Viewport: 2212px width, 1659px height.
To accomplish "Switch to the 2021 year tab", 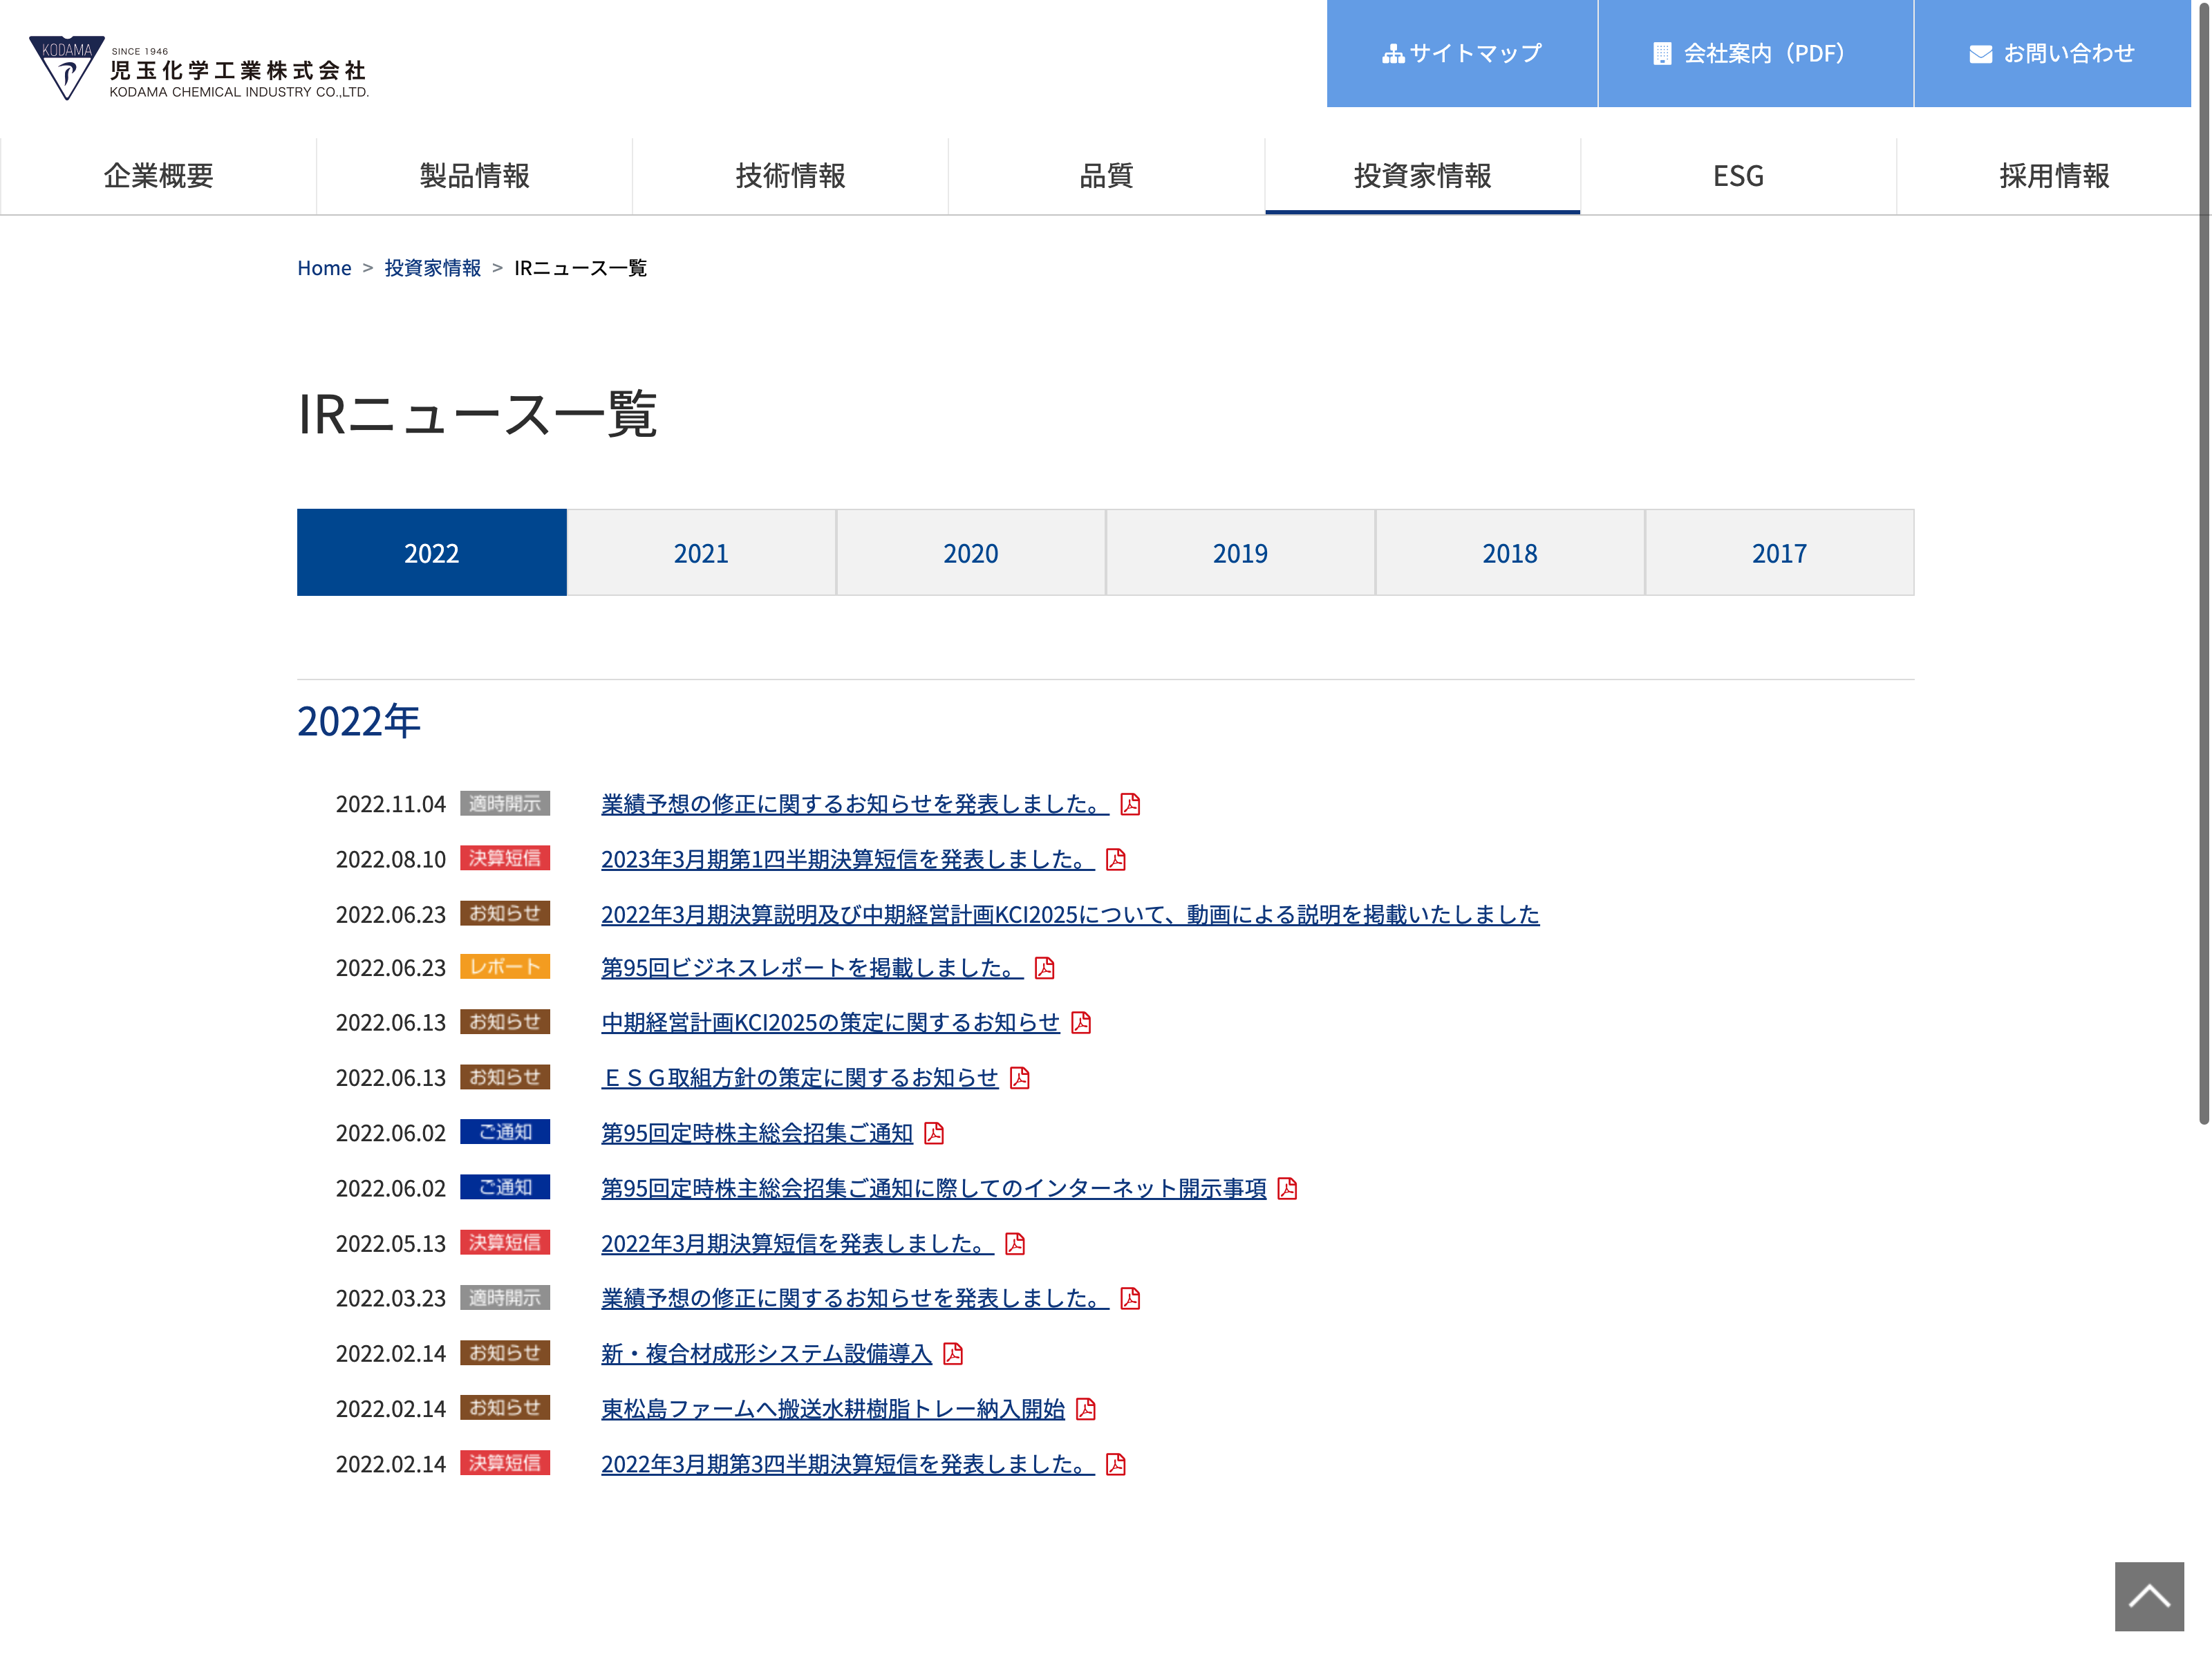I will (x=701, y=553).
